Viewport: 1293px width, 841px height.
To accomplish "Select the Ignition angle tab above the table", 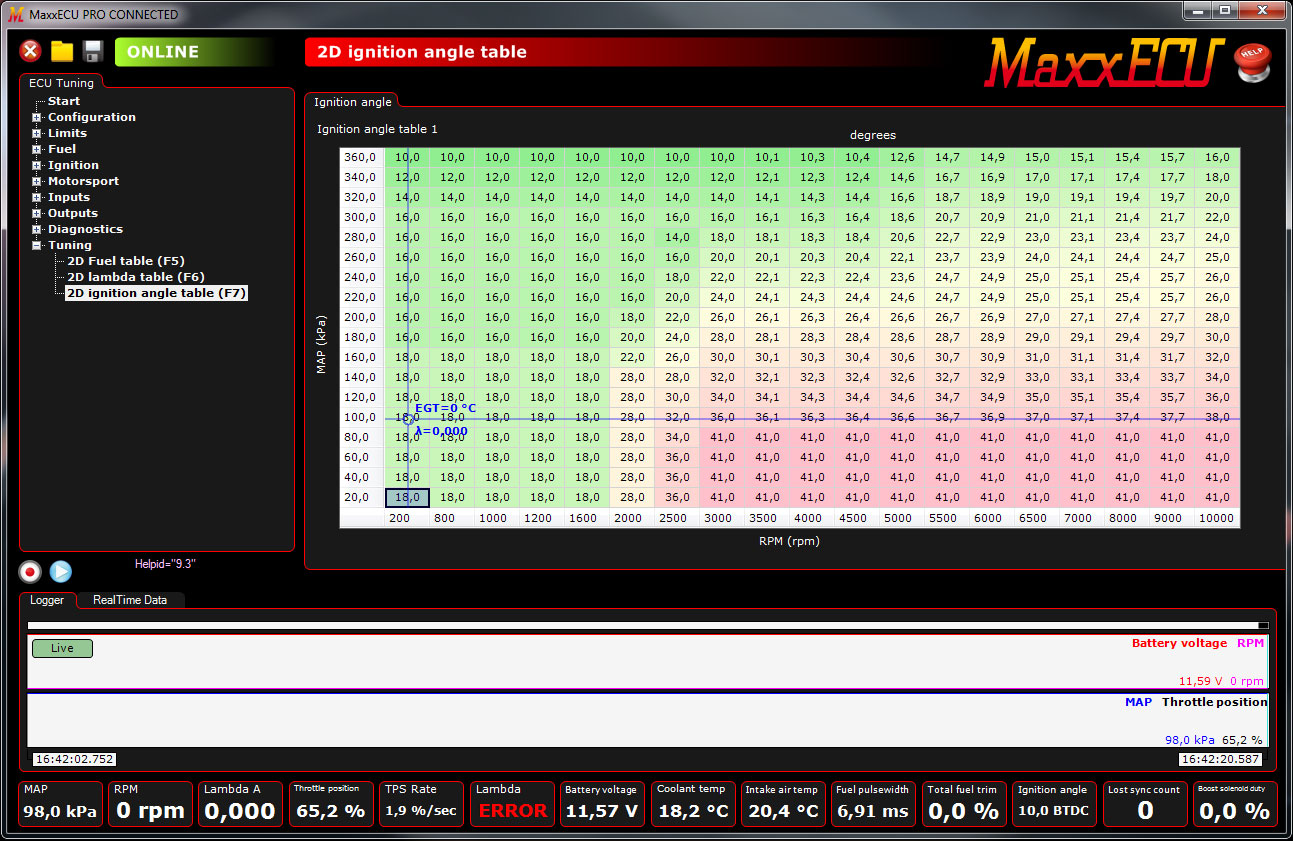I will tap(351, 101).
